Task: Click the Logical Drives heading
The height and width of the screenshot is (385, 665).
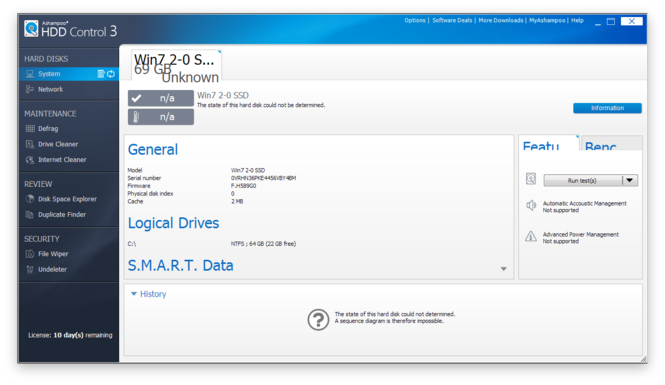Action: point(173,223)
